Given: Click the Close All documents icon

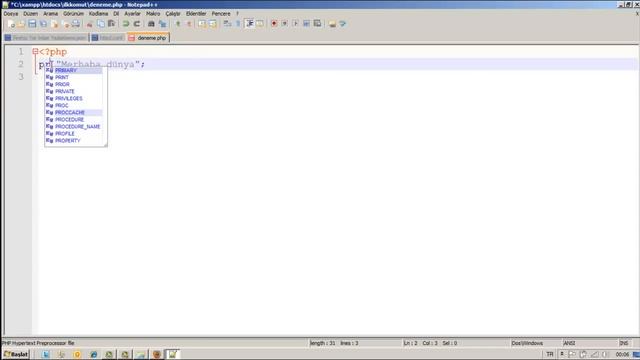Looking at the screenshot, I should coord(65,24).
